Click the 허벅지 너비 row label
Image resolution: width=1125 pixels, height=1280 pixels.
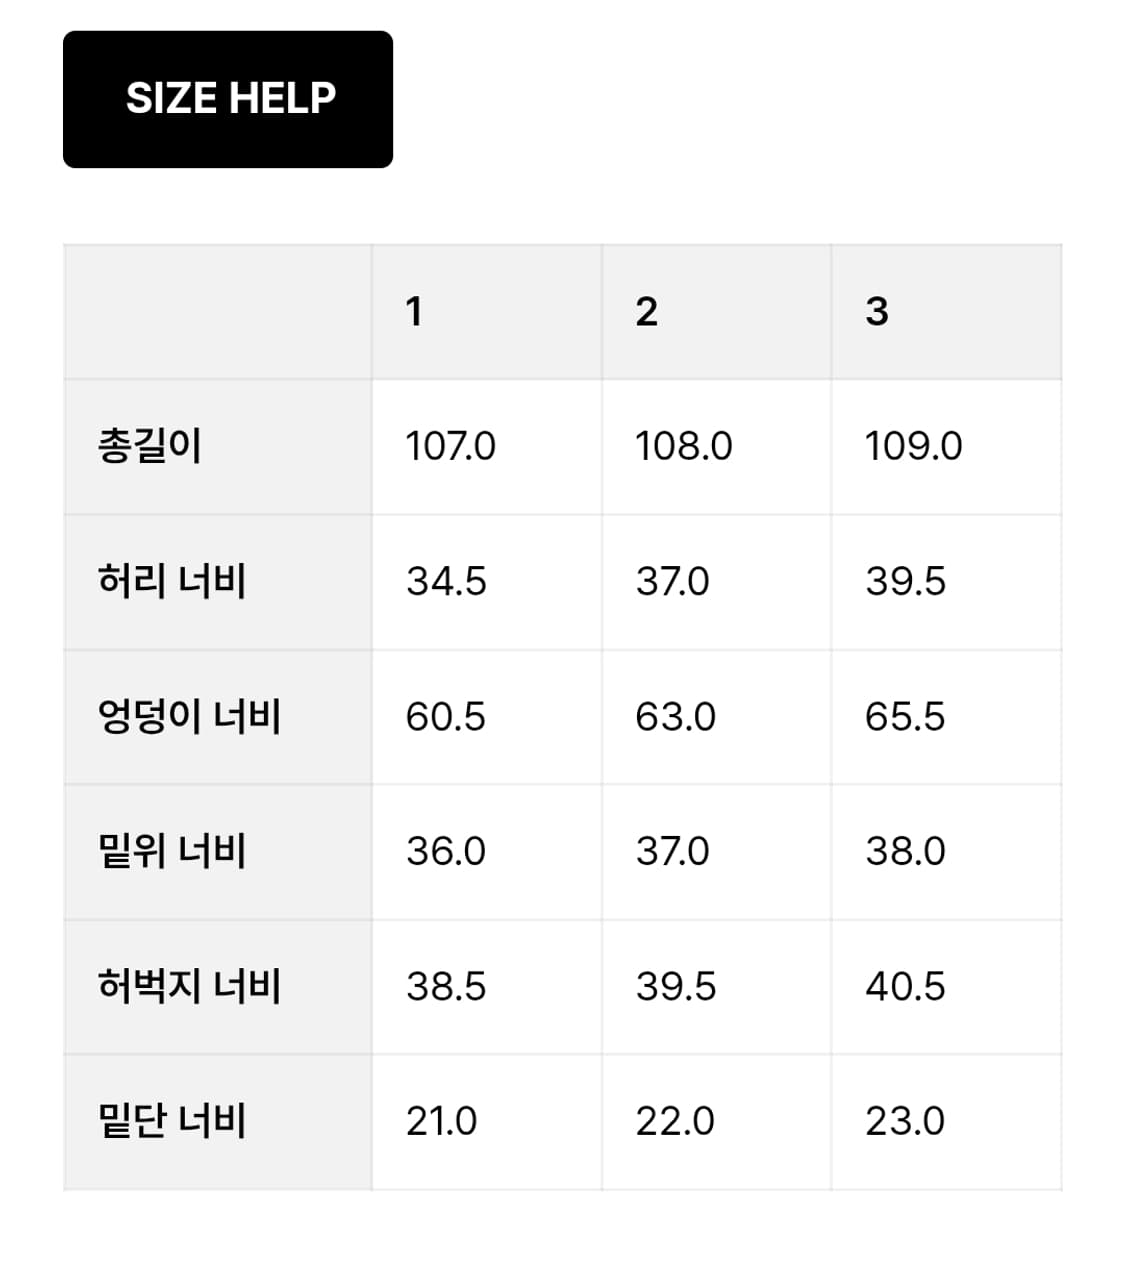(x=189, y=986)
